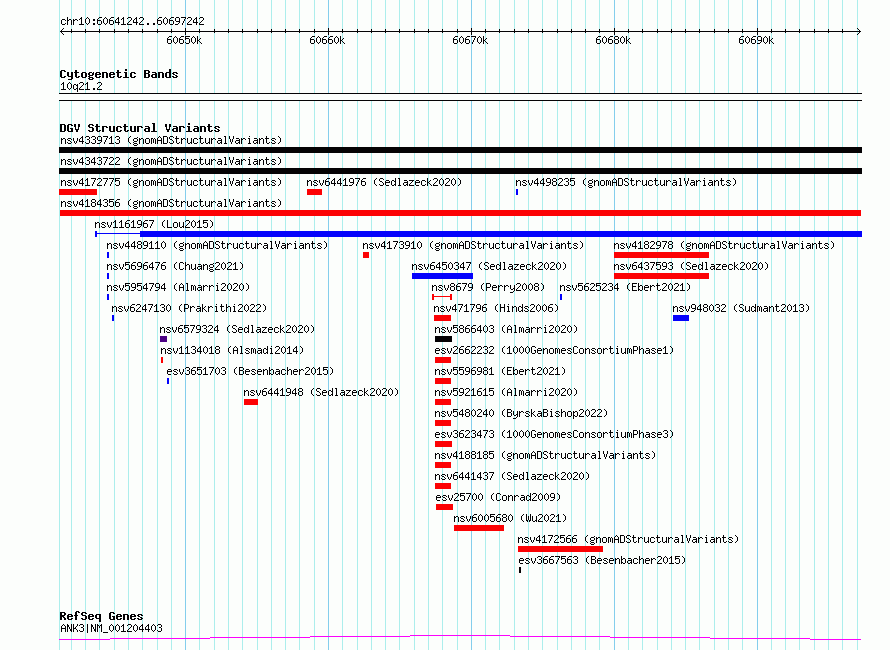Select esv25700 (Conrad2009) label
This screenshot has width=890, height=650.
(x=498, y=497)
